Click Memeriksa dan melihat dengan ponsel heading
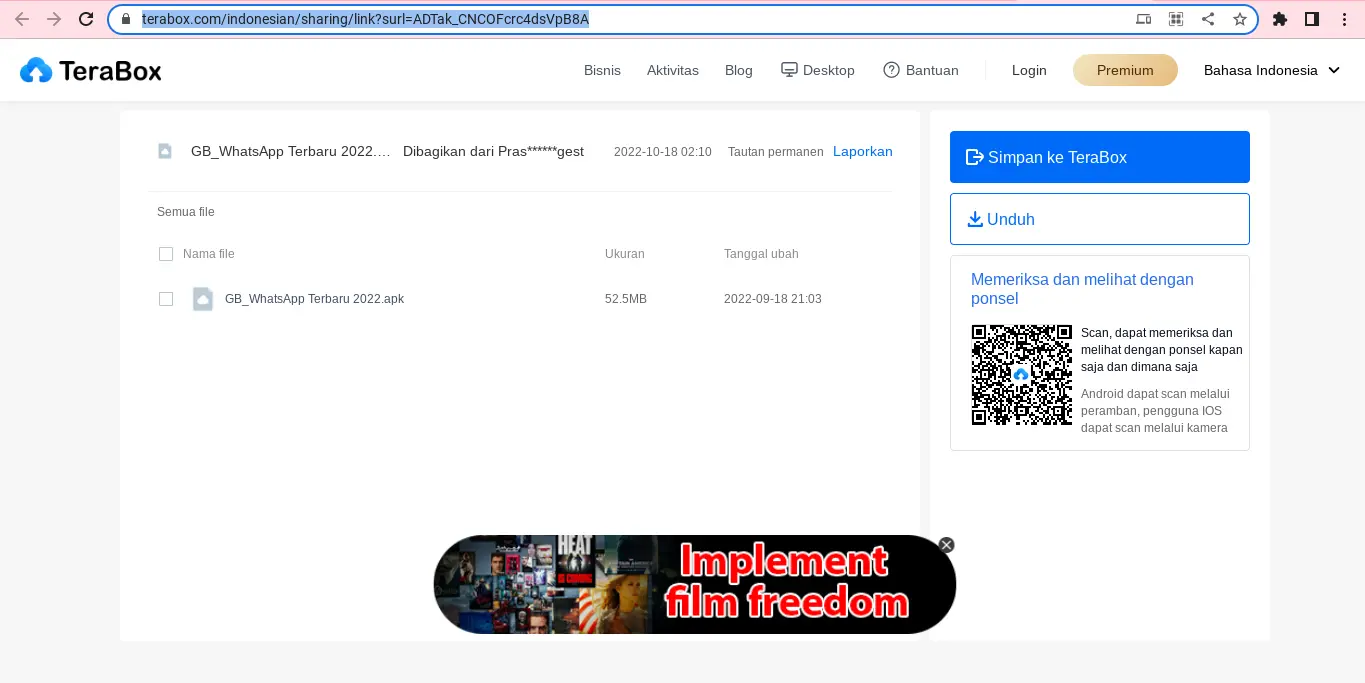The height and width of the screenshot is (683, 1365). tap(1082, 289)
